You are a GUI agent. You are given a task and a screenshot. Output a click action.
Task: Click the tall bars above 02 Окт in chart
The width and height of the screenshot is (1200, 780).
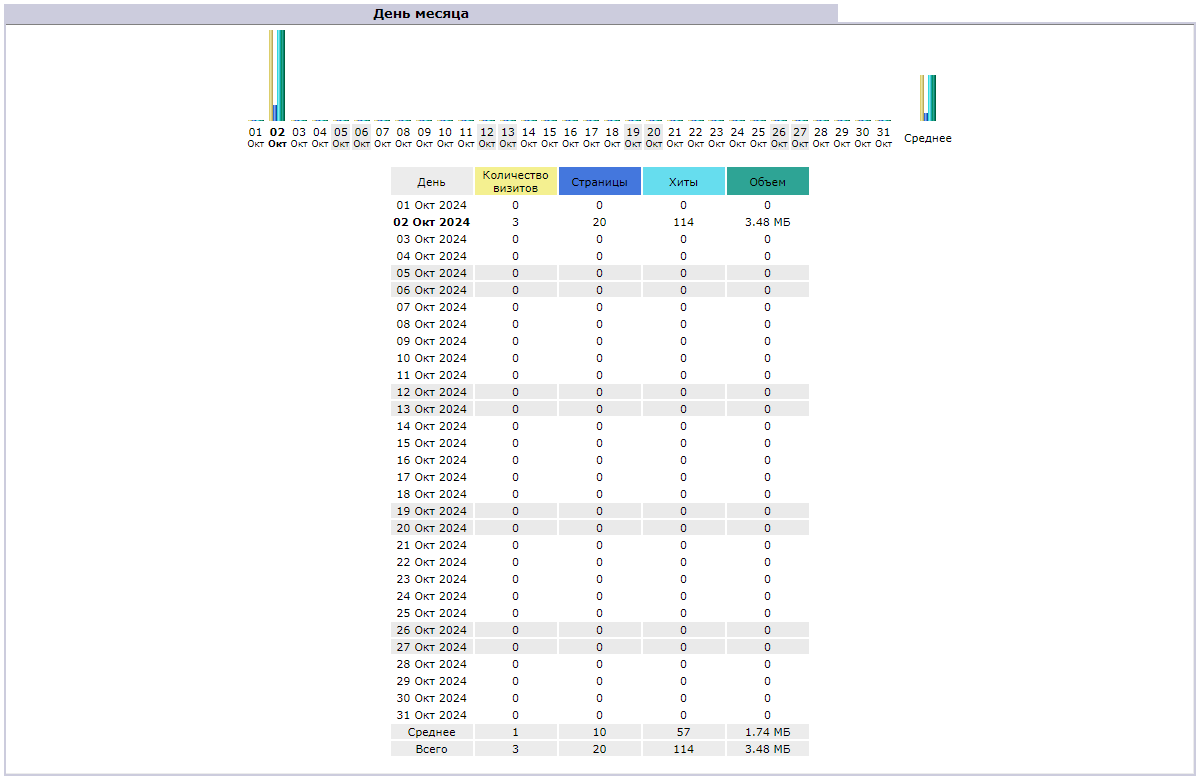pos(277,75)
